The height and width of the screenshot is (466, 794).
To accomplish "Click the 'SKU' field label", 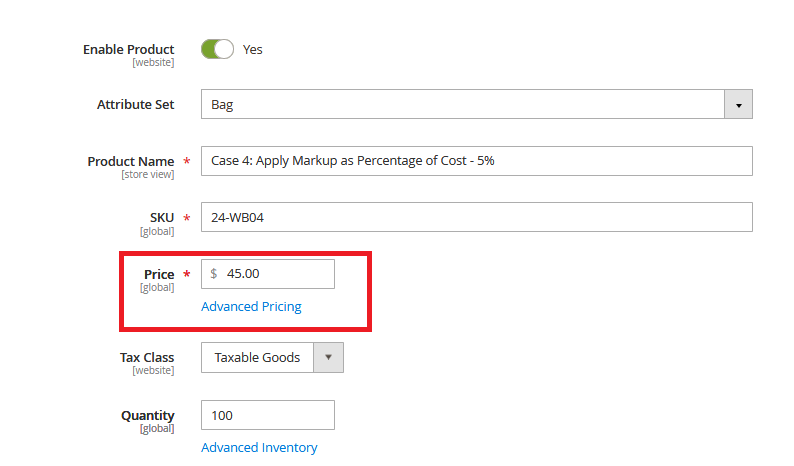I will (161, 217).
